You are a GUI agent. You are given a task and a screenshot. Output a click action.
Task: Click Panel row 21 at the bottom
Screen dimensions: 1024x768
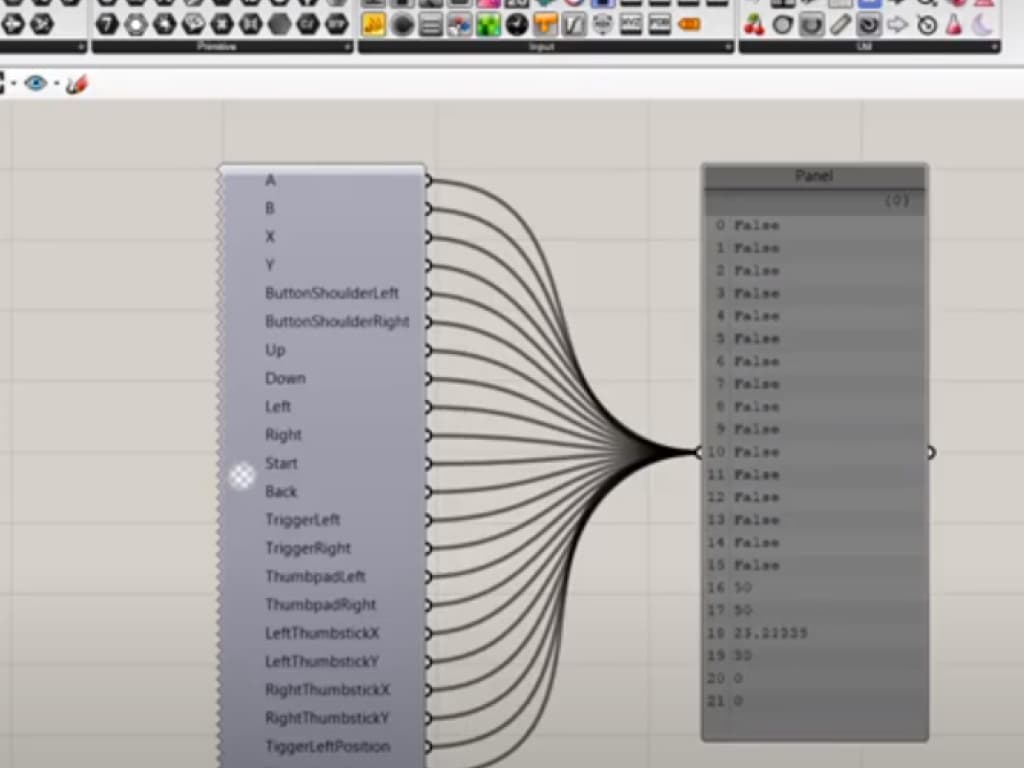coord(814,701)
